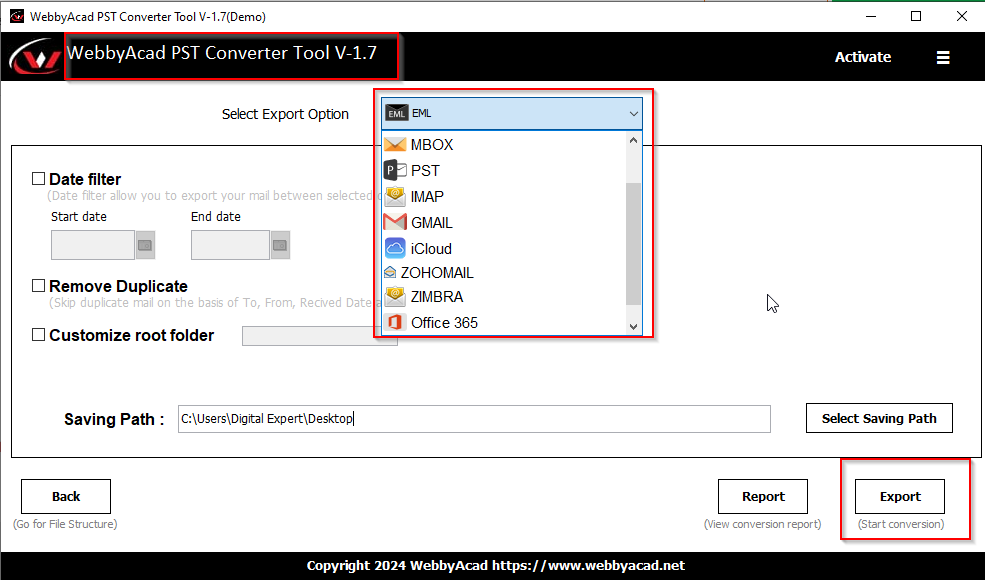Click the Start date input box
The image size is (985, 580).
click(x=93, y=245)
